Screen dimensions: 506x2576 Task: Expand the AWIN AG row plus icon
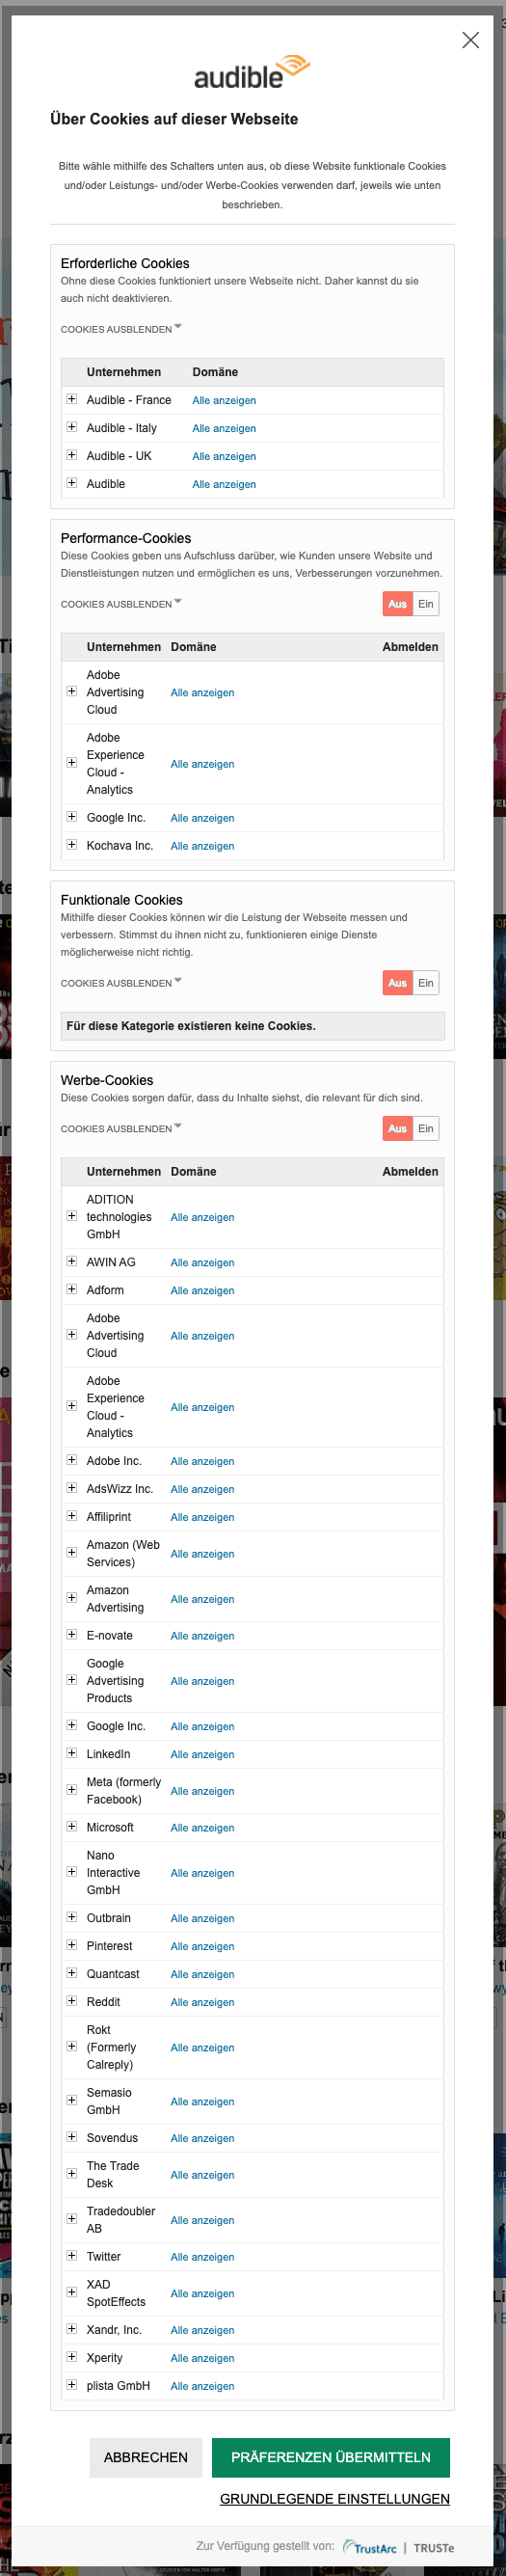coord(72,1262)
